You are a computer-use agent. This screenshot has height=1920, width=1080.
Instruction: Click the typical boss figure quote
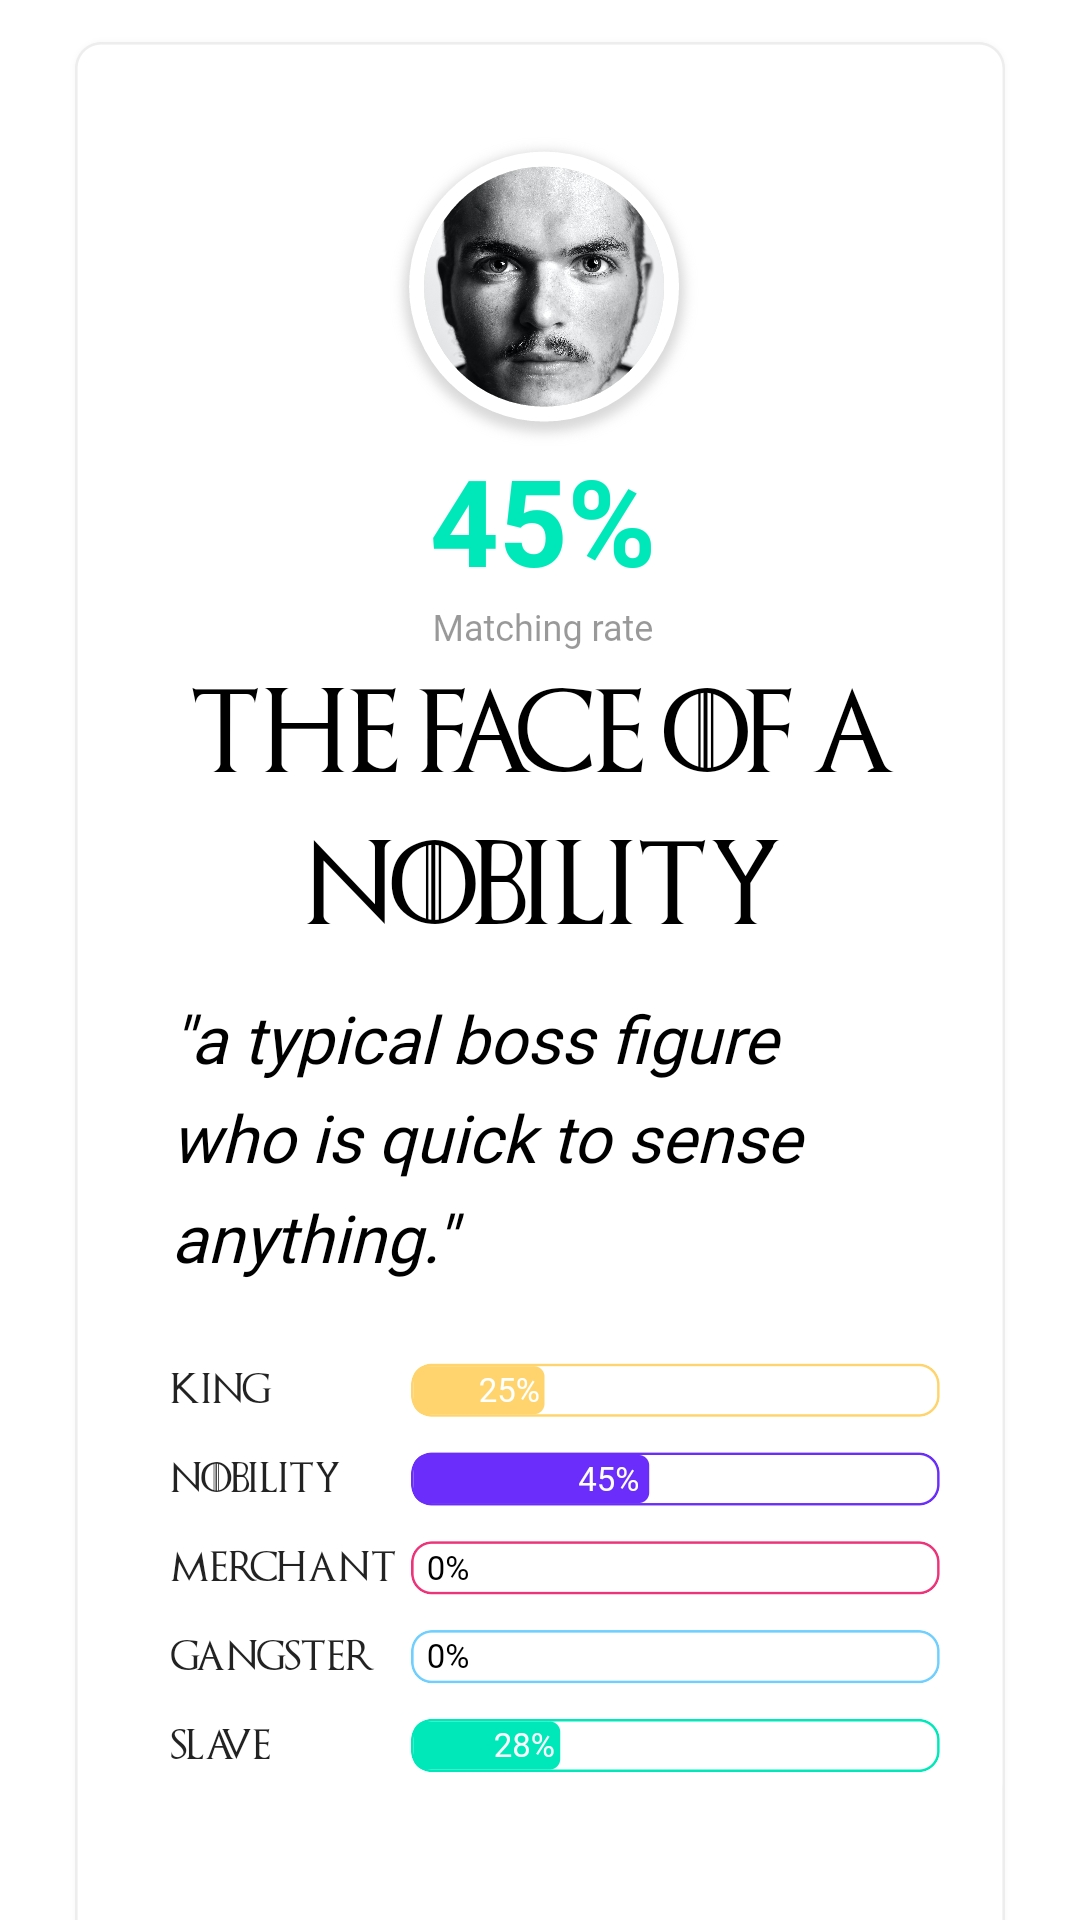point(491,1141)
